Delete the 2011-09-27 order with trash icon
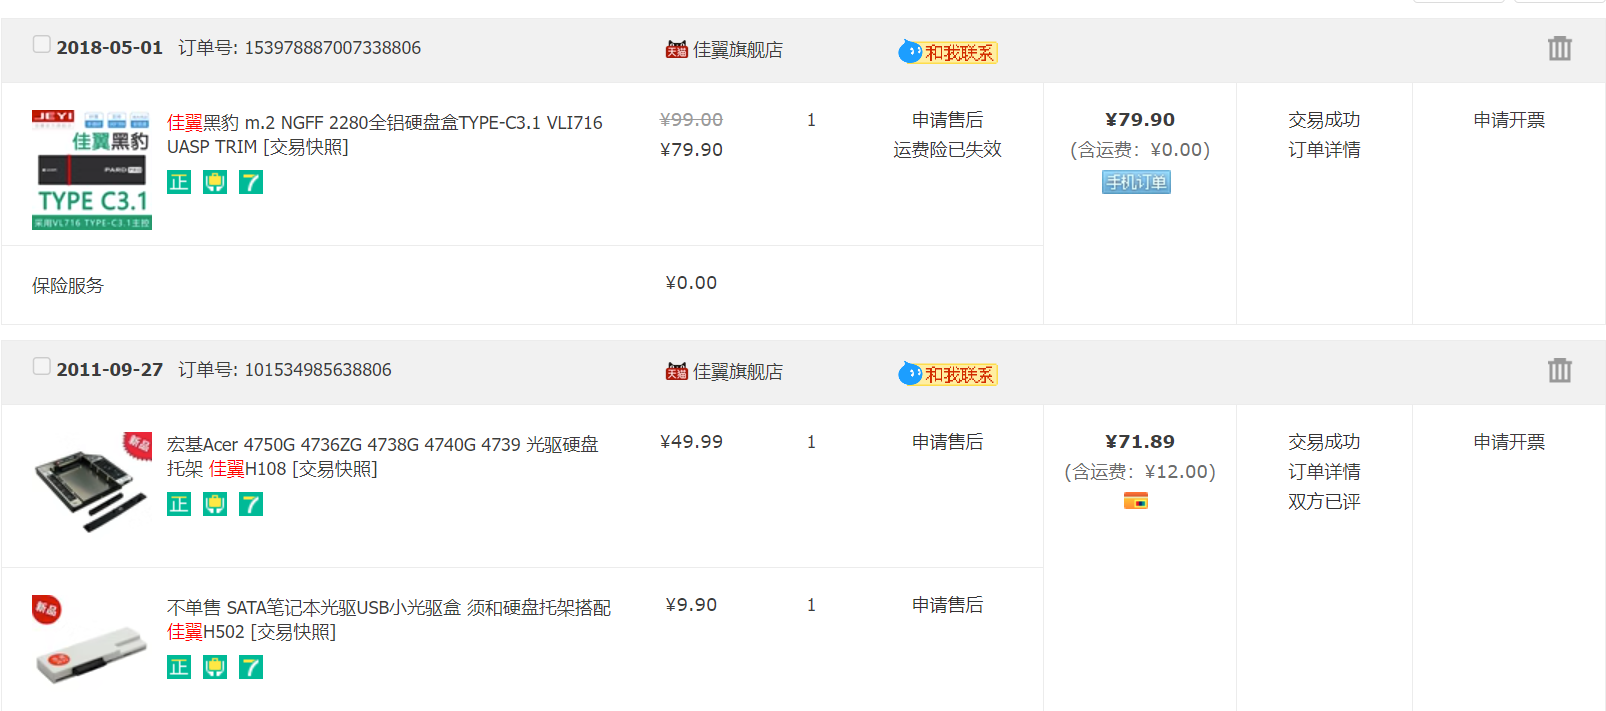Screen dimensions: 1606x711 click(1559, 370)
